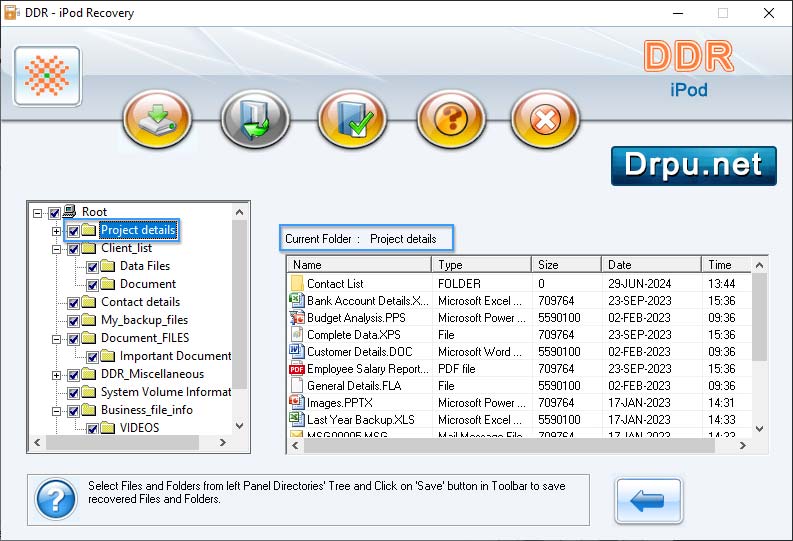Click the orange starburst logo button
Viewport: 793px width, 541px height.
pos(48,76)
